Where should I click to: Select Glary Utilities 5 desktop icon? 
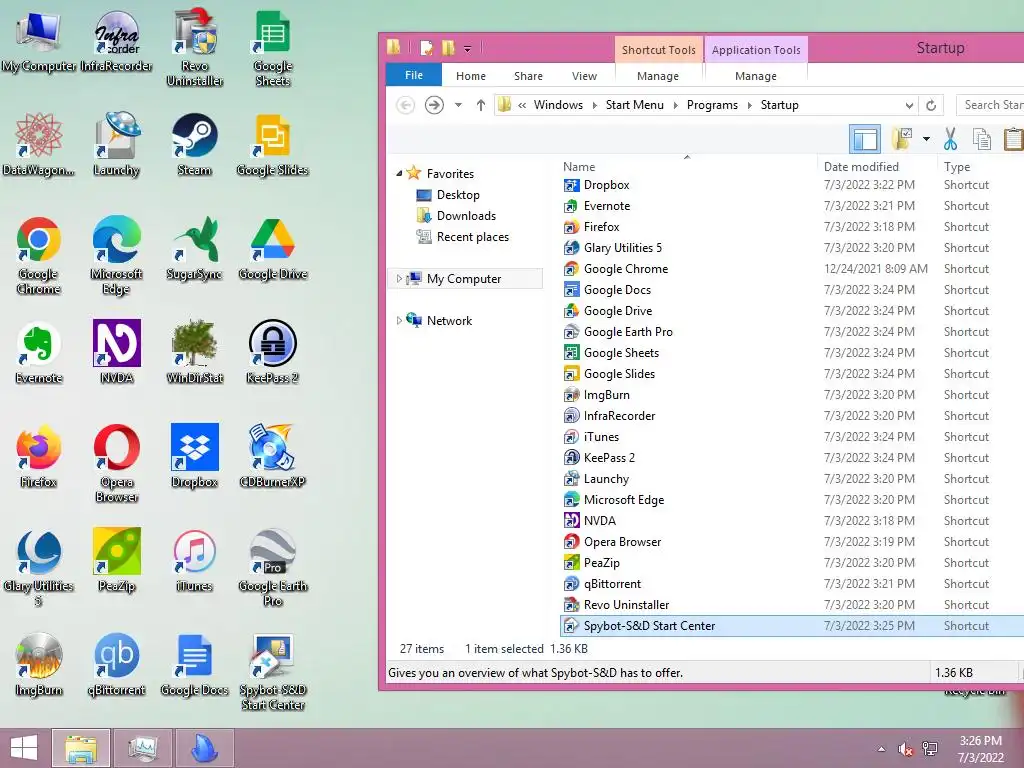pos(39,568)
